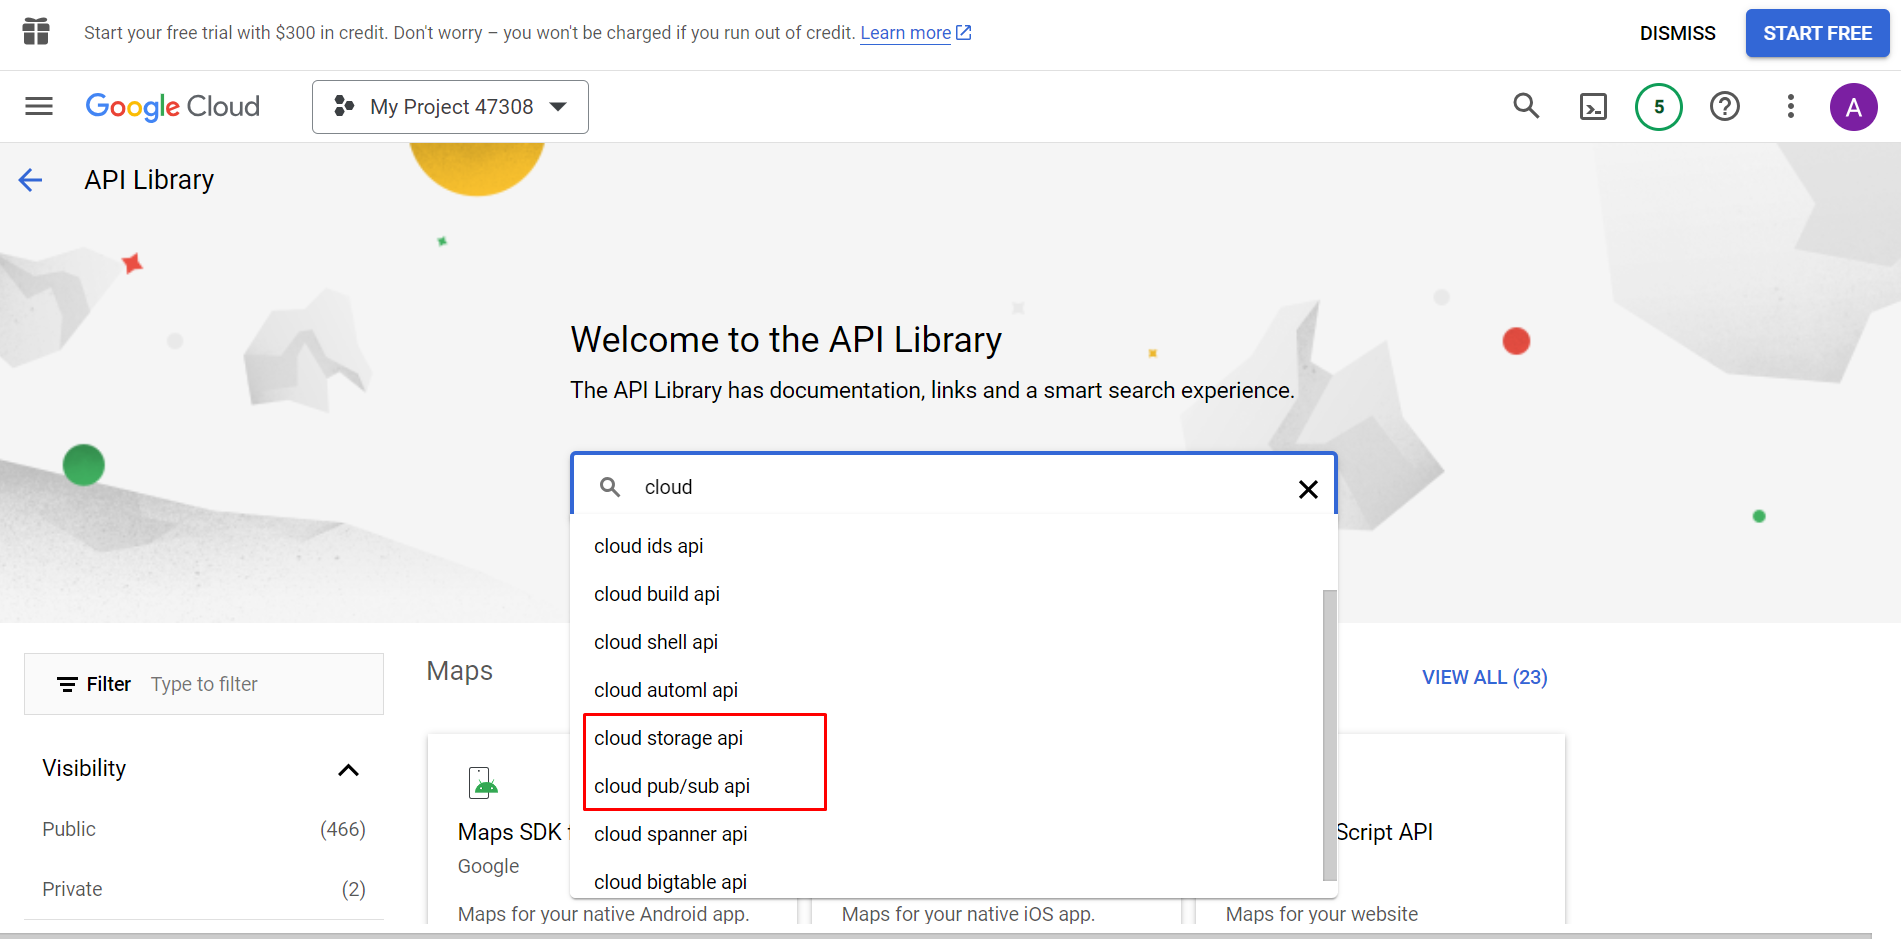
Task: Open VIEW ALL (23) Maps APIs link
Action: point(1483,677)
